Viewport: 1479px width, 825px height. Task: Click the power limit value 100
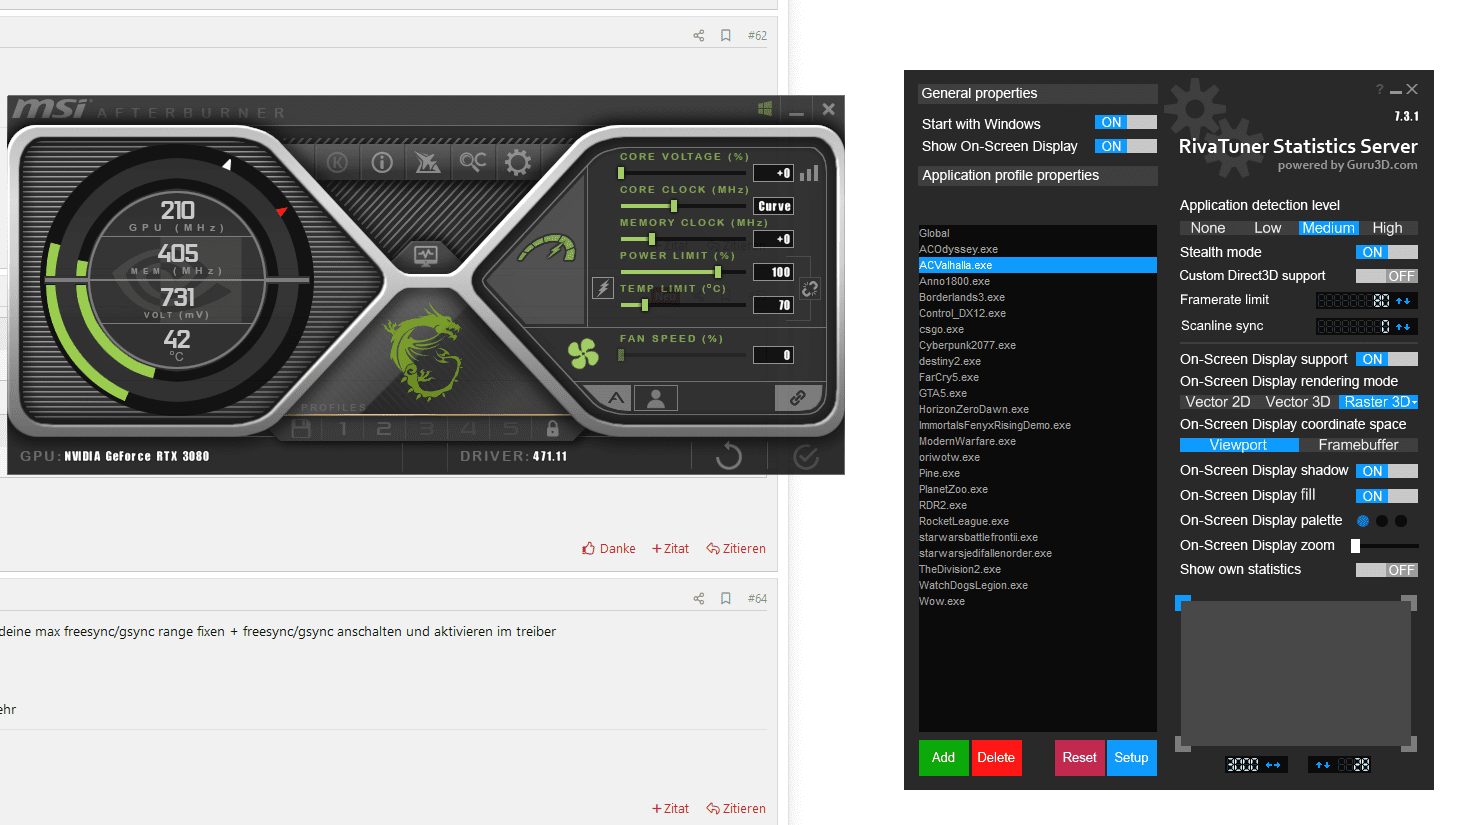coord(774,272)
